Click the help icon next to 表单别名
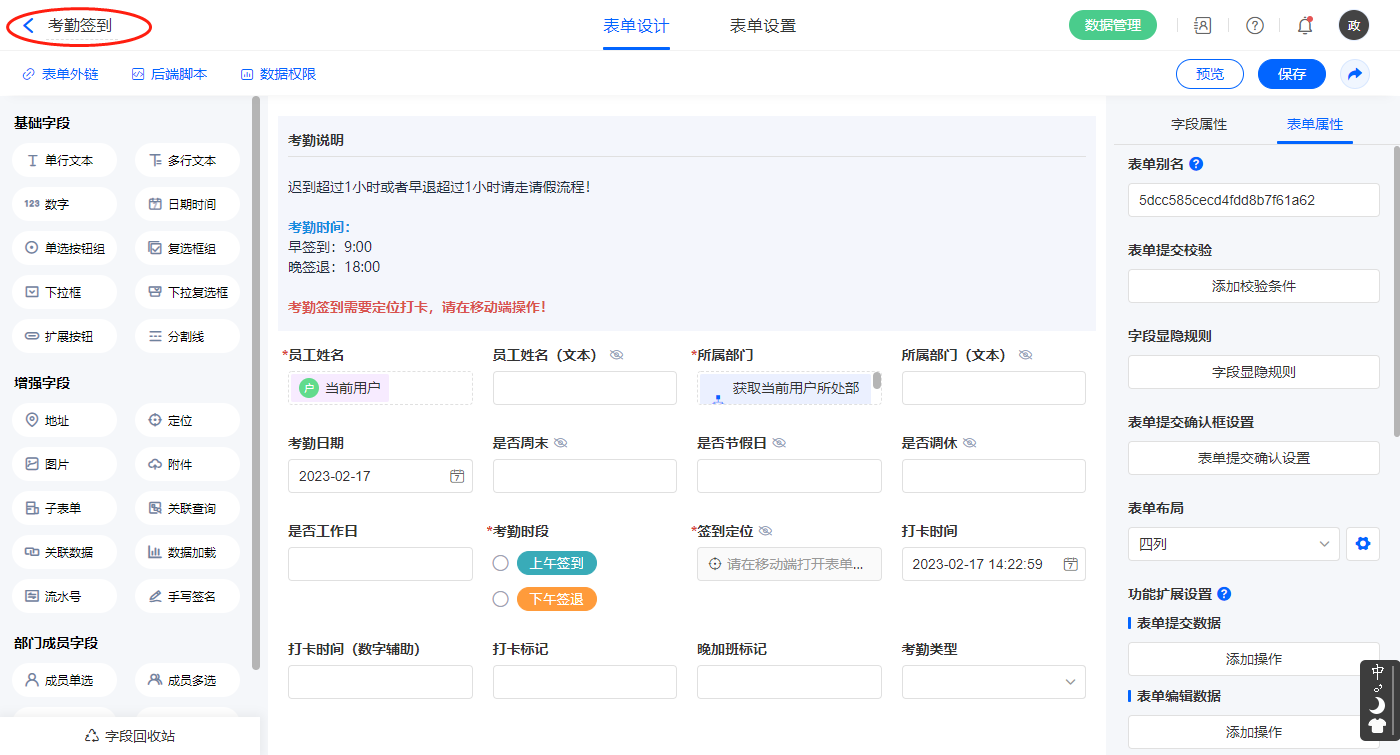 tap(1196, 164)
